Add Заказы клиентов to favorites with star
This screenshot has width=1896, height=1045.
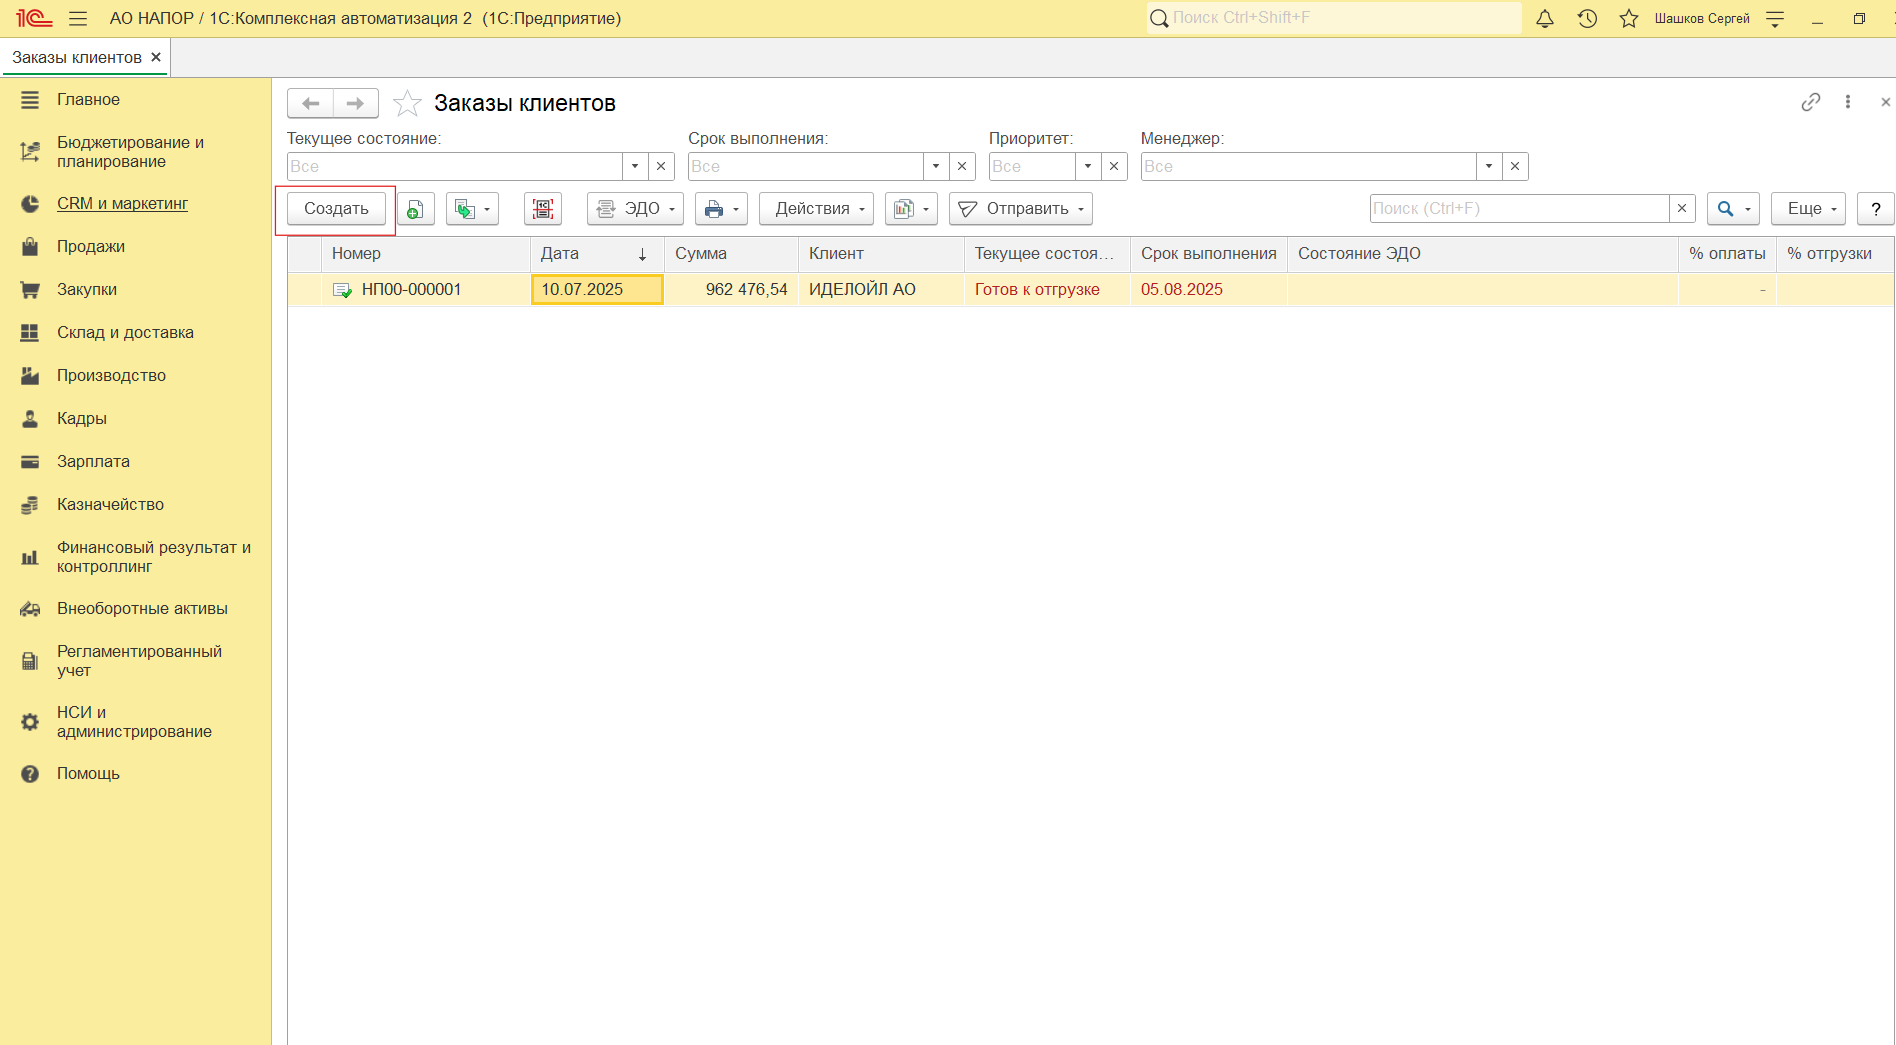coord(407,103)
